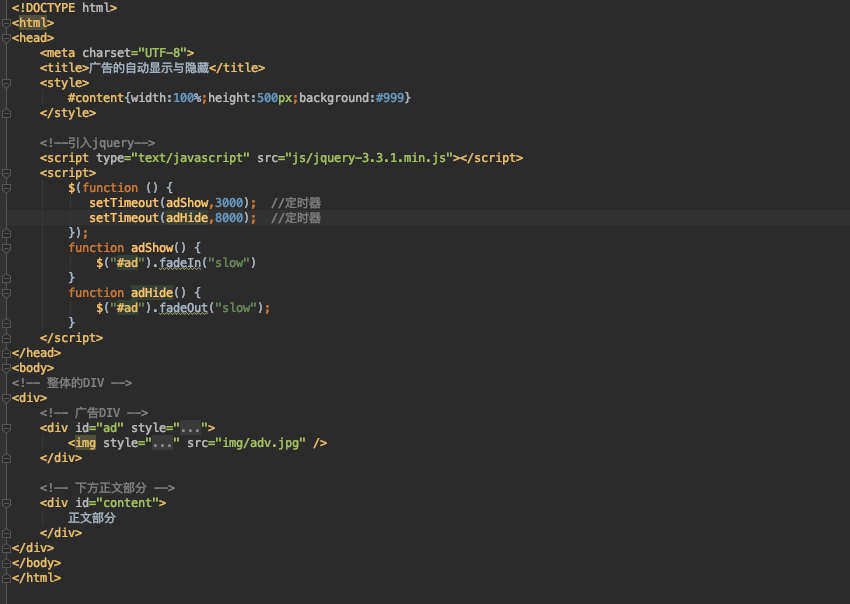Click the 下方正文部分 comment
The image size is (850, 604).
pyautogui.click(x=107, y=488)
